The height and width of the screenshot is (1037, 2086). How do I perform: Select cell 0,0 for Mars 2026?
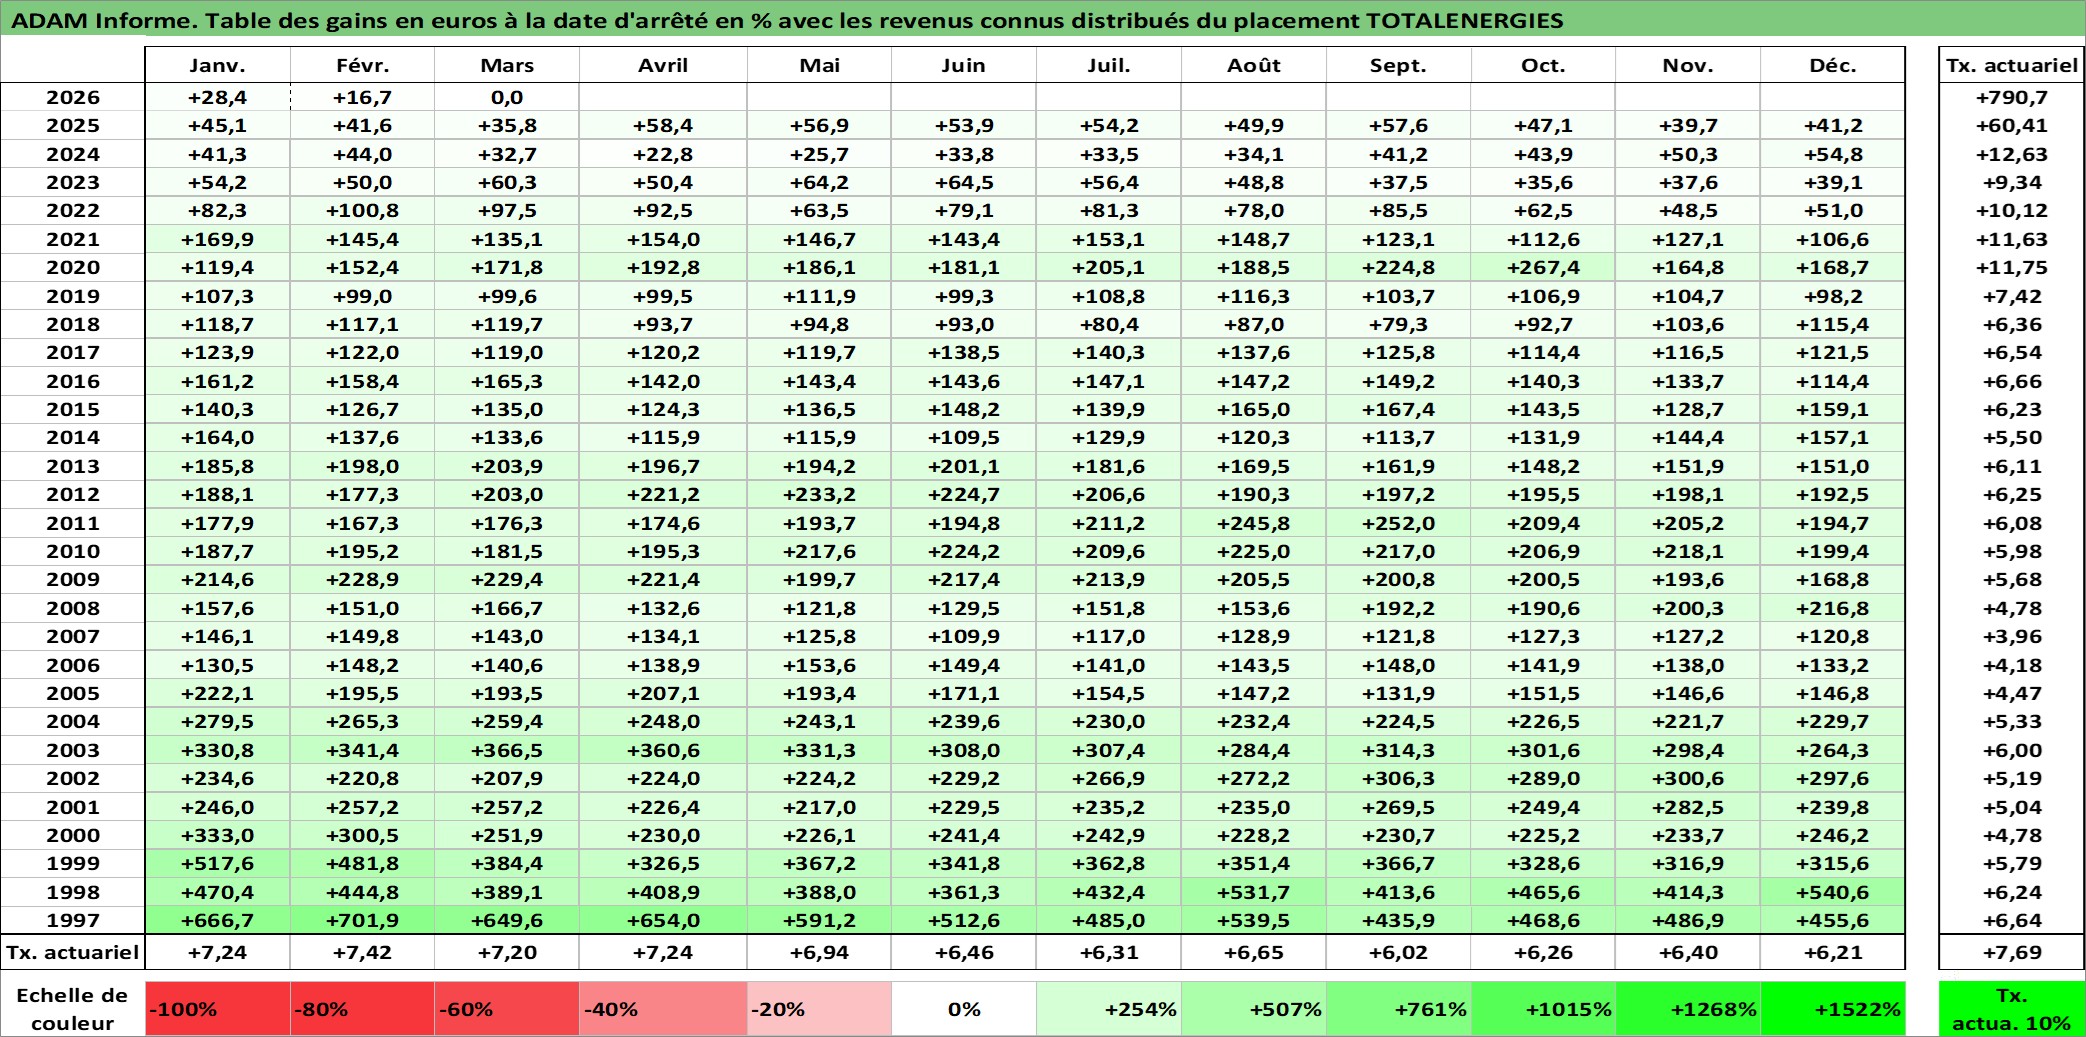(x=507, y=97)
